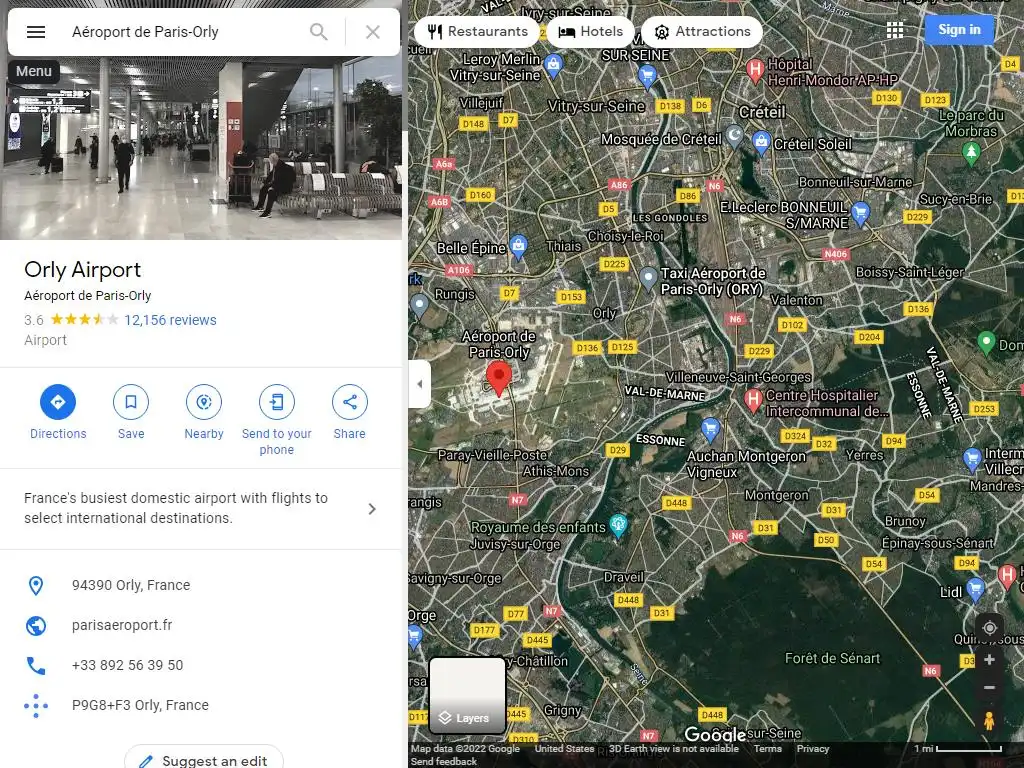
Task: Click the search magnifier icon
Action: [x=319, y=32]
